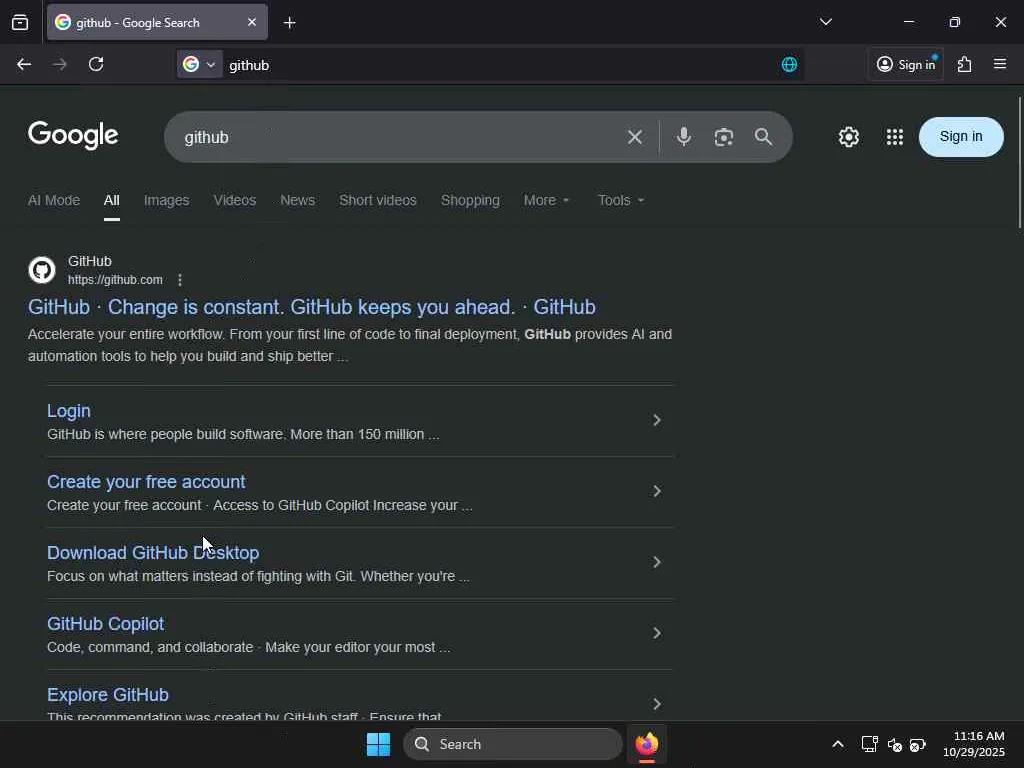
Task: Click the Windows taskbar Search box
Action: click(513, 744)
